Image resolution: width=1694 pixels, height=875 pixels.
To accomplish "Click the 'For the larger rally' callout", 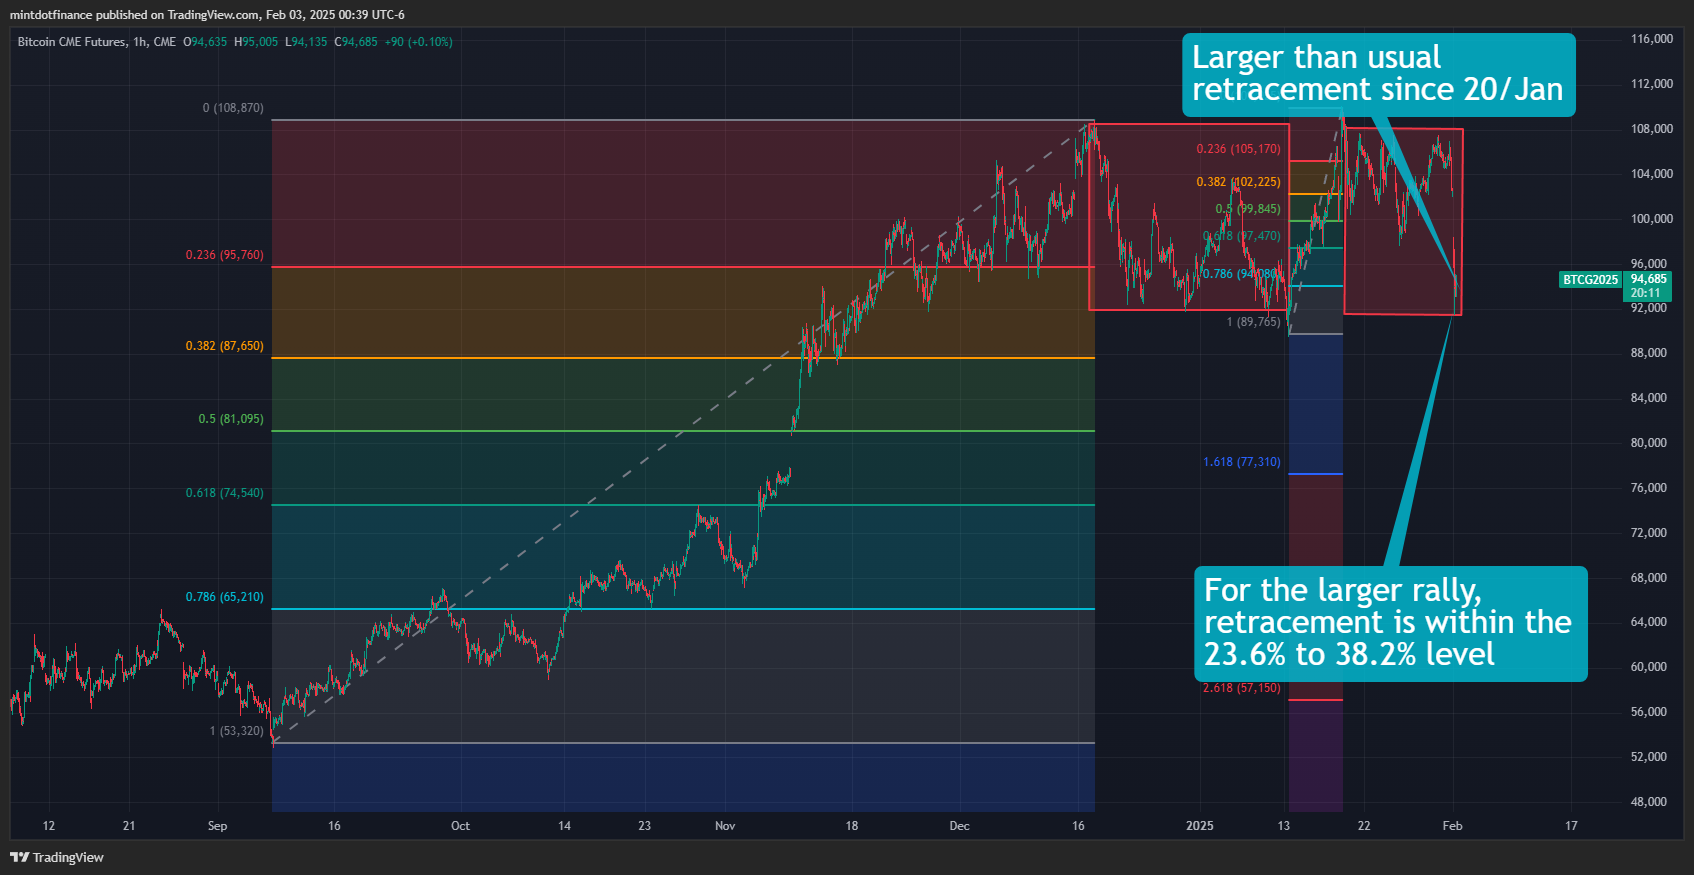I will pyautogui.click(x=1390, y=623).
